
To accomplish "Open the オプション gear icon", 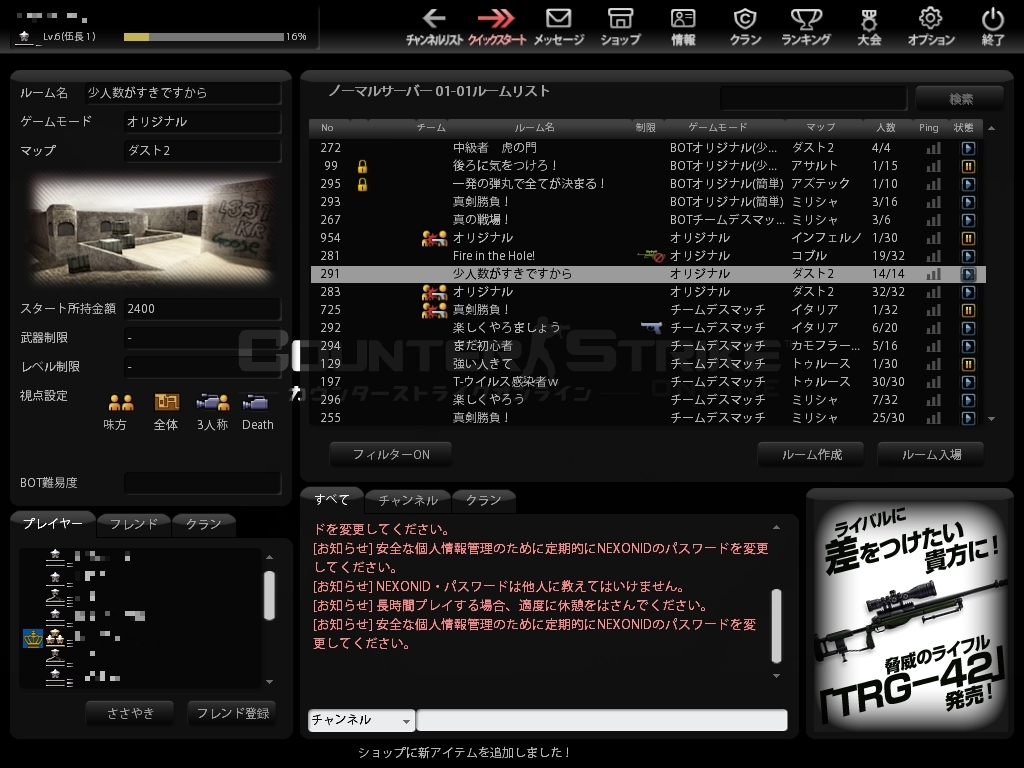I will [931, 26].
